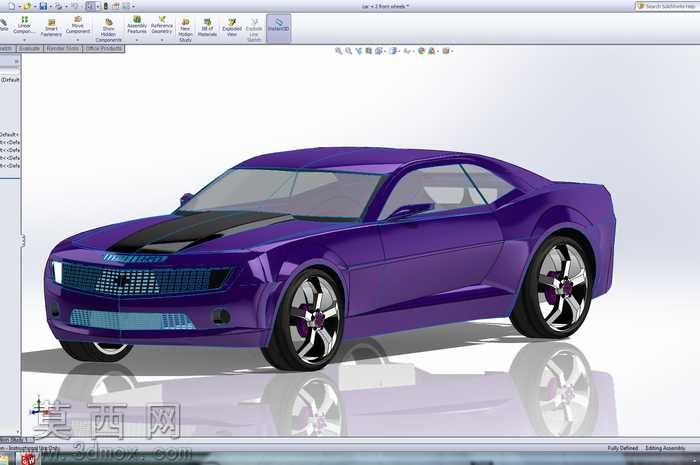The height and width of the screenshot is (465, 700).
Task: Switch to the Evaluate tab
Action: pyautogui.click(x=29, y=48)
